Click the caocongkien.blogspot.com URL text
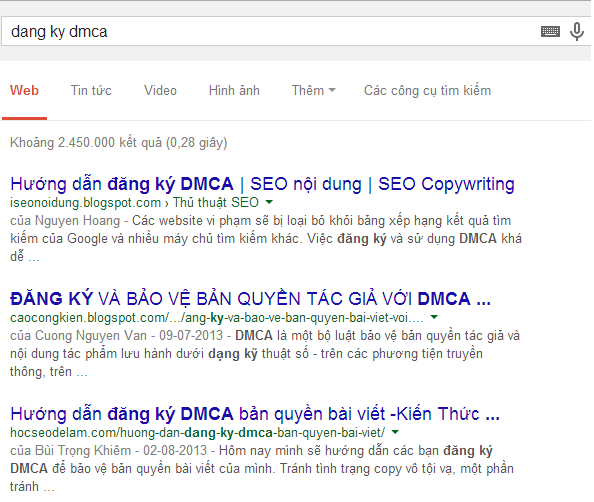The width and height of the screenshot is (594, 502). [217, 317]
